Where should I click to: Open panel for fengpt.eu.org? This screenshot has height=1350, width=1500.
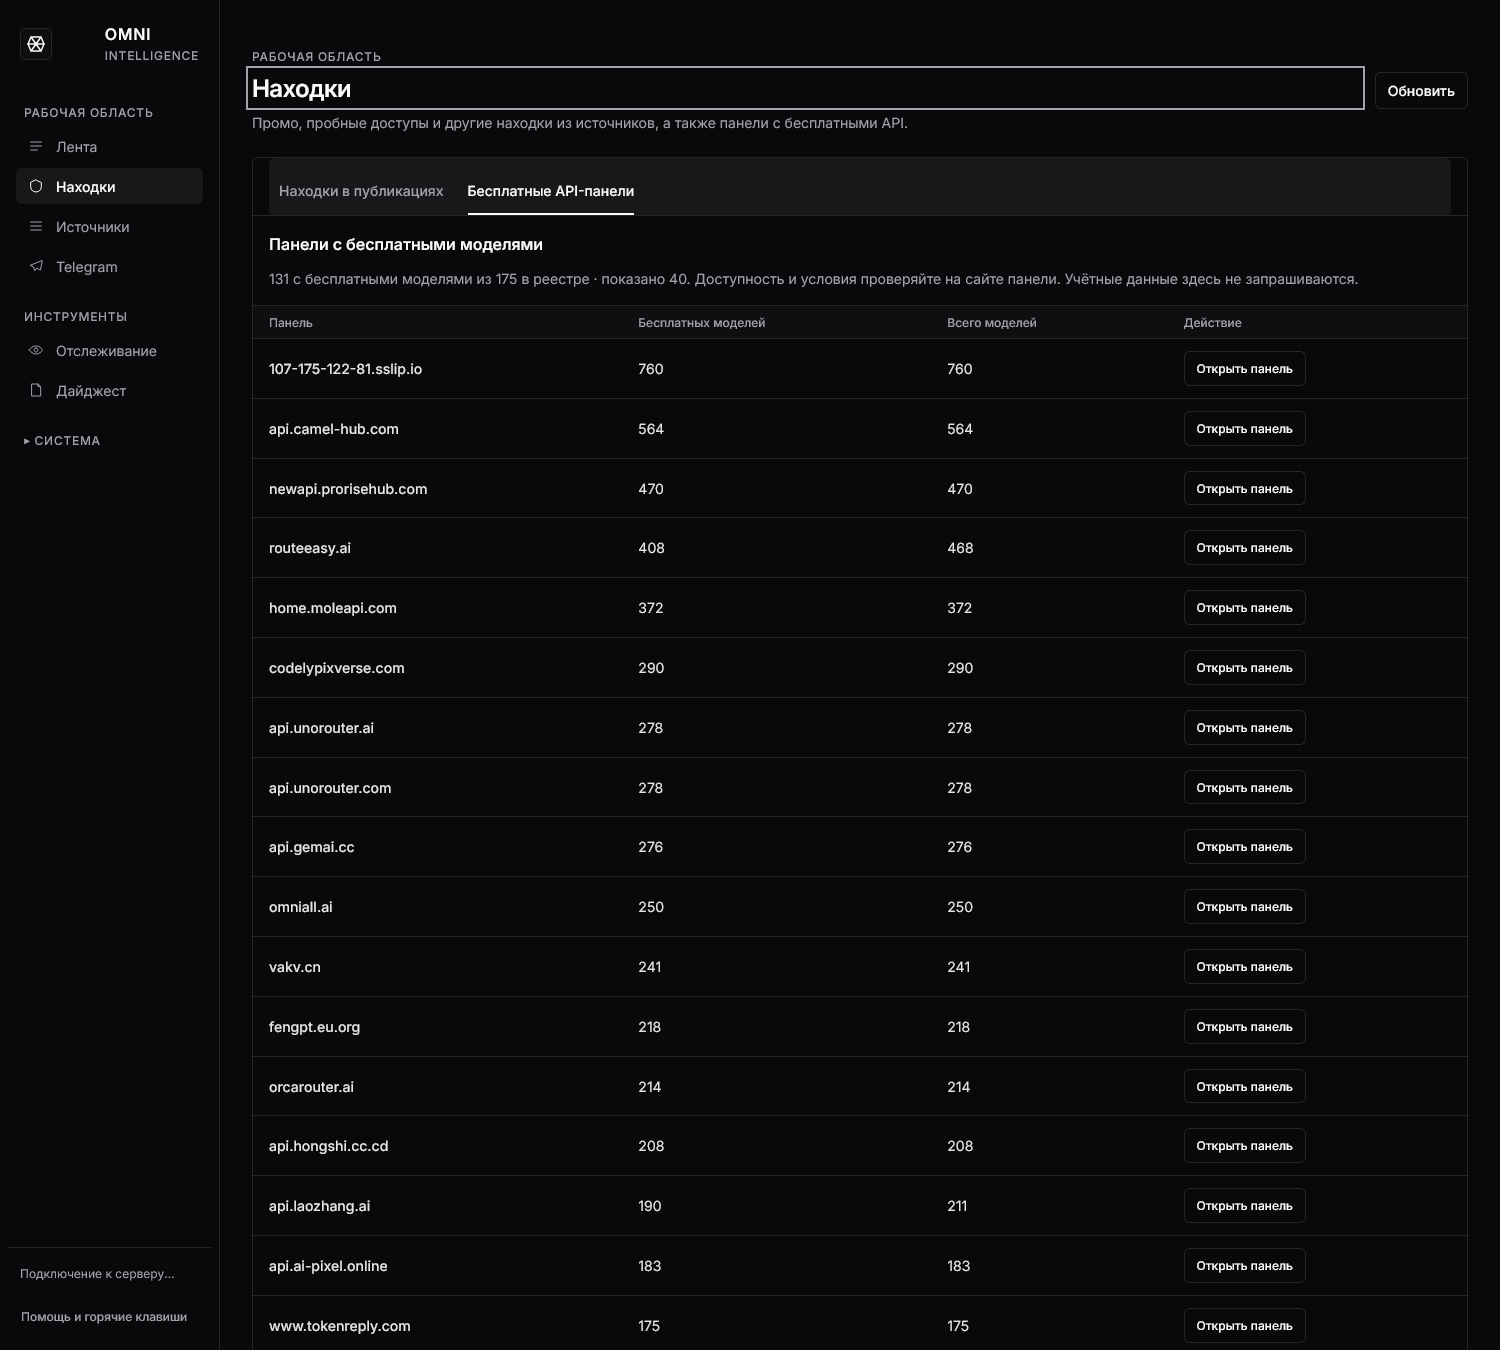point(1244,1027)
